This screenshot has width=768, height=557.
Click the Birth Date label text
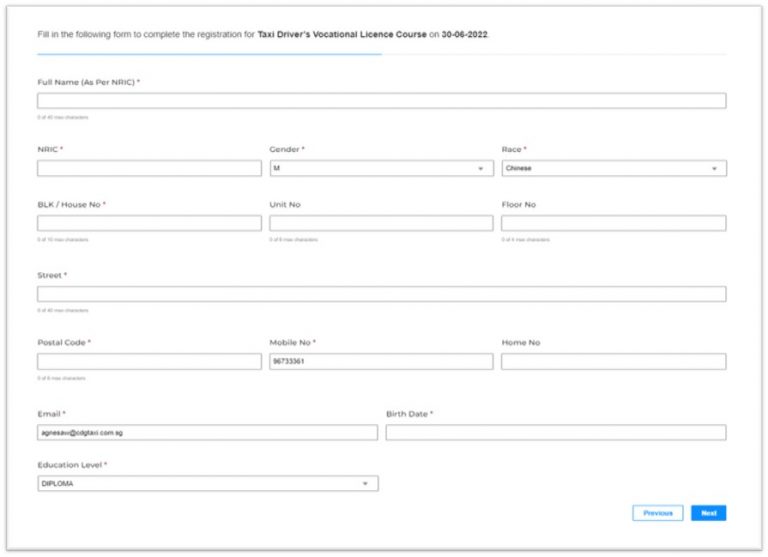click(407, 413)
